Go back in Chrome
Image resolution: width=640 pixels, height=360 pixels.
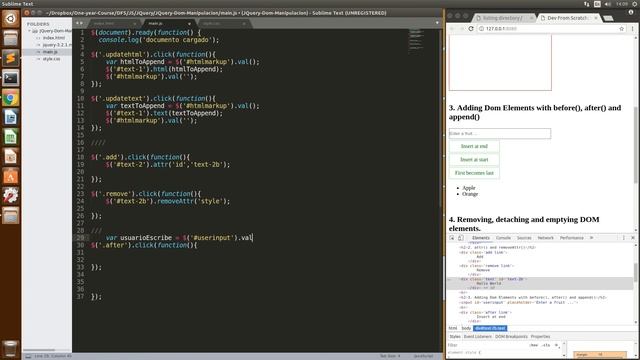(x=452, y=29)
